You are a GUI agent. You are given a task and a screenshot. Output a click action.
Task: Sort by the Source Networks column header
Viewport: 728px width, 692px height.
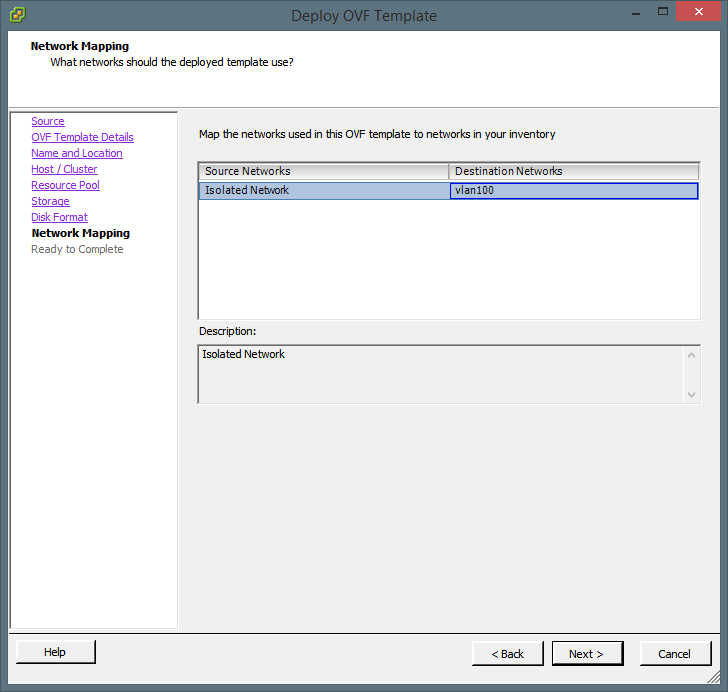[x=324, y=171]
